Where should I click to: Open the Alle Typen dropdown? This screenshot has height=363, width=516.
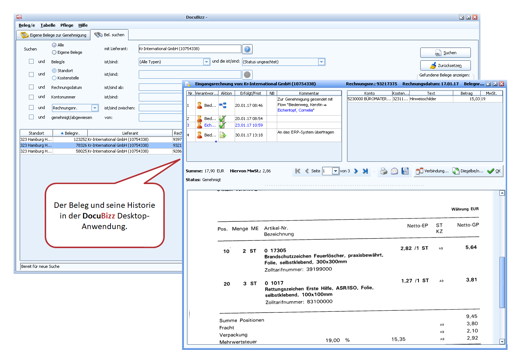206,62
